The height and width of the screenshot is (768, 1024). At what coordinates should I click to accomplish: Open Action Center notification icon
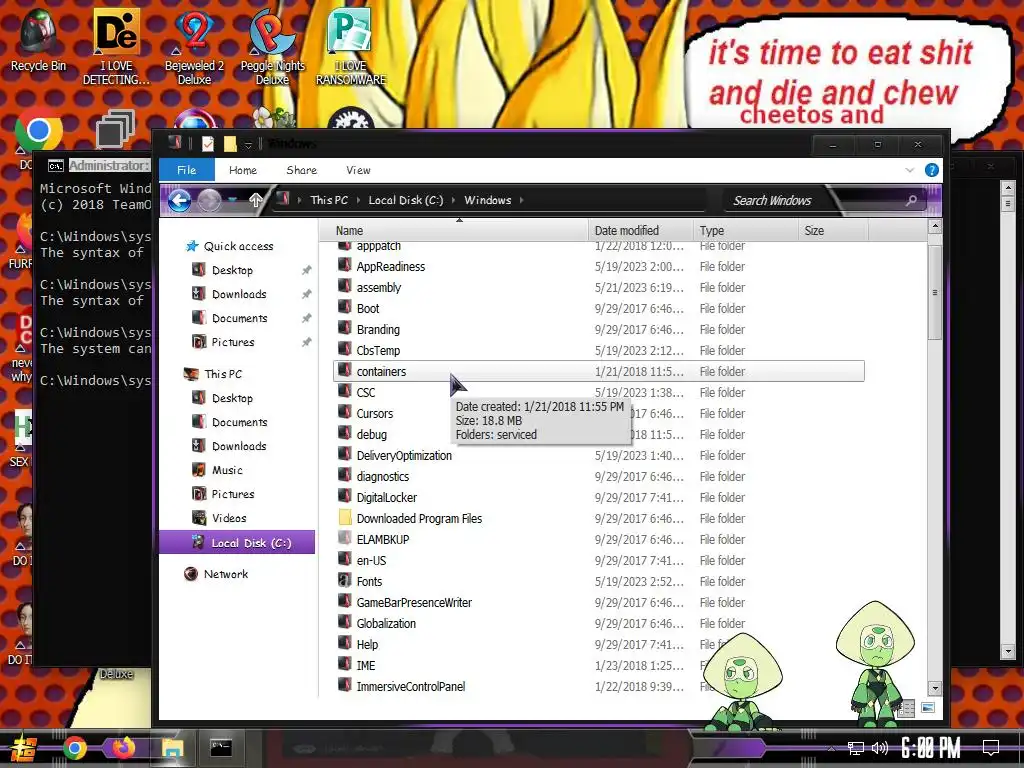point(991,748)
